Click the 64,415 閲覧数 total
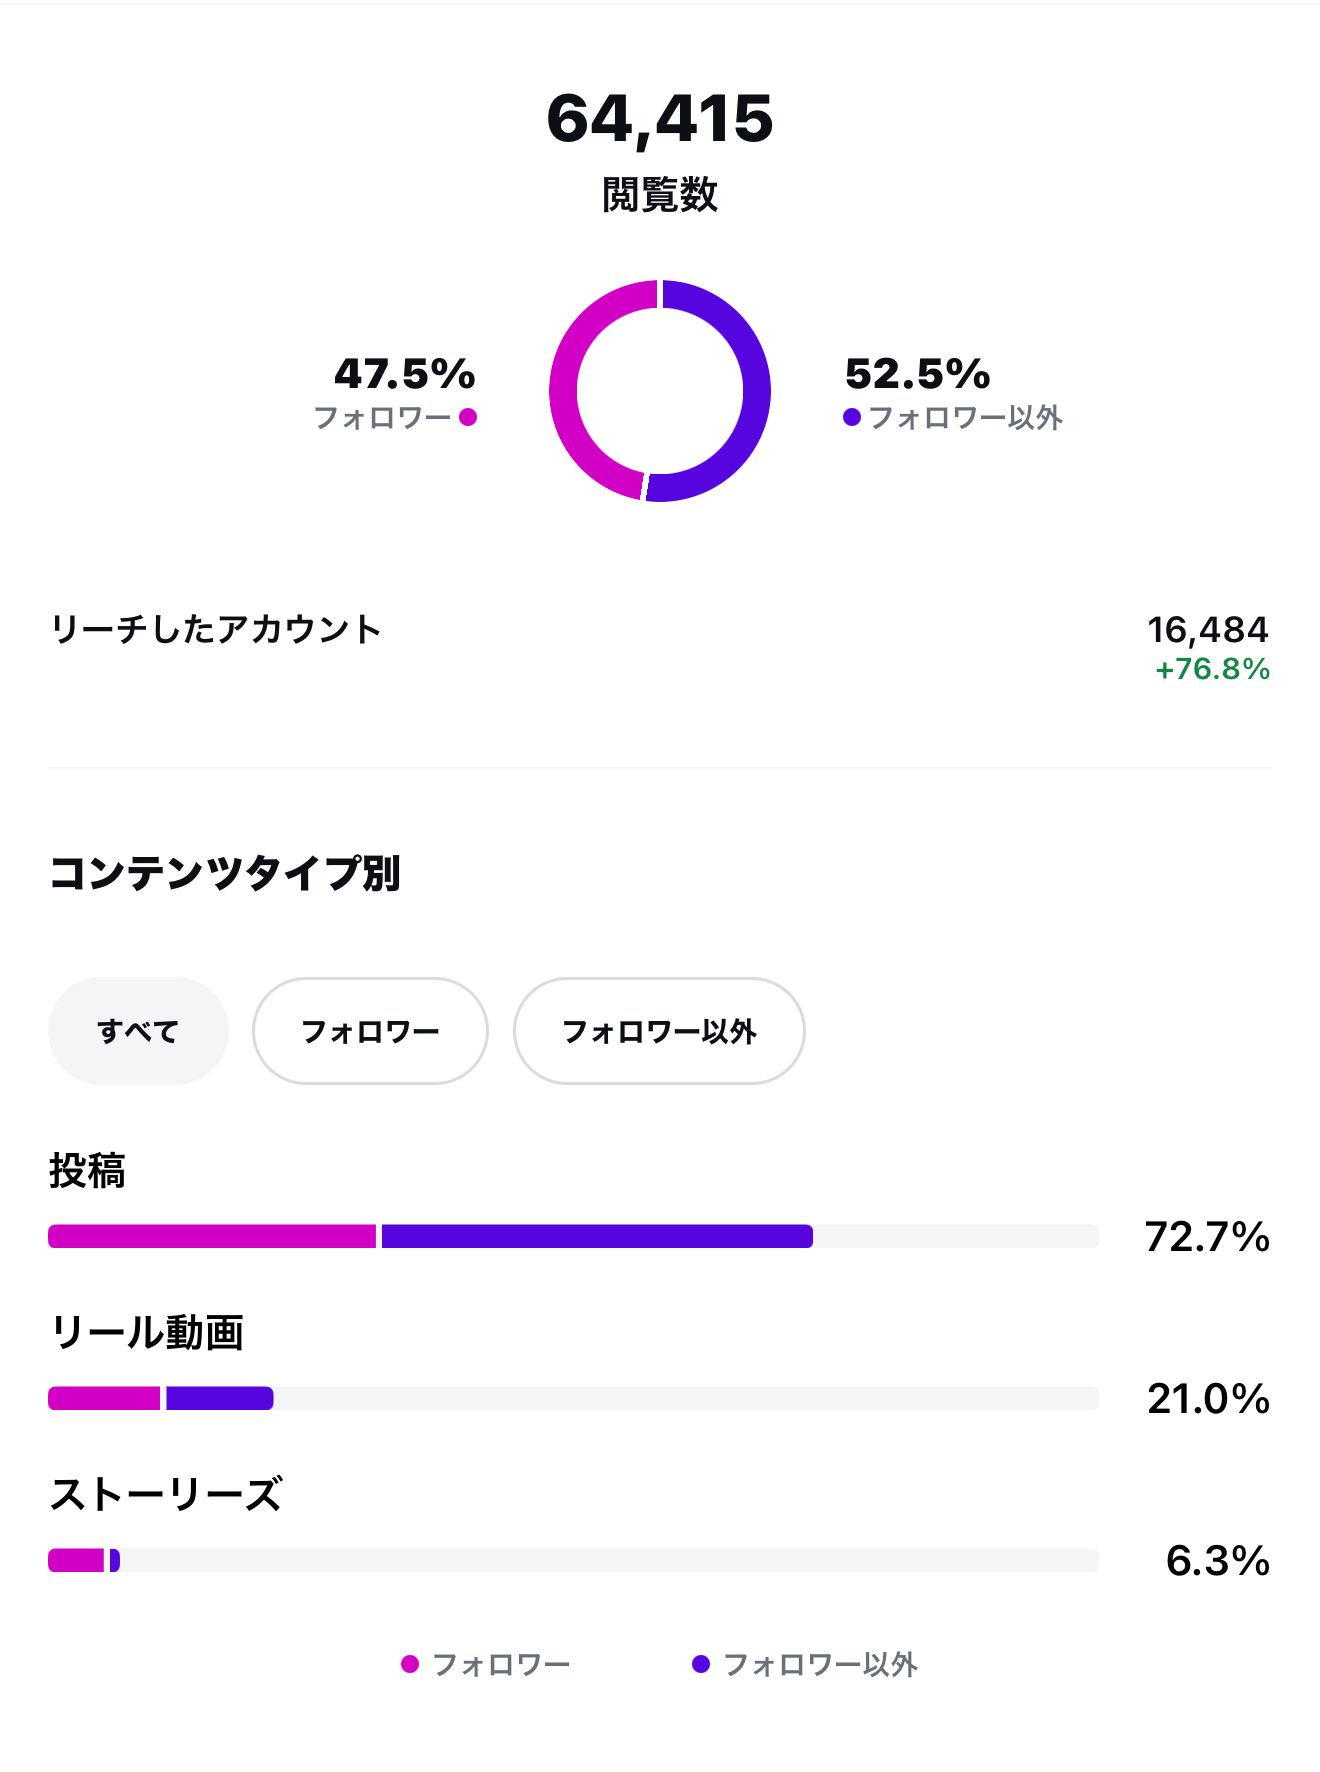Viewport: 1320px width, 1772px height. tap(660, 119)
